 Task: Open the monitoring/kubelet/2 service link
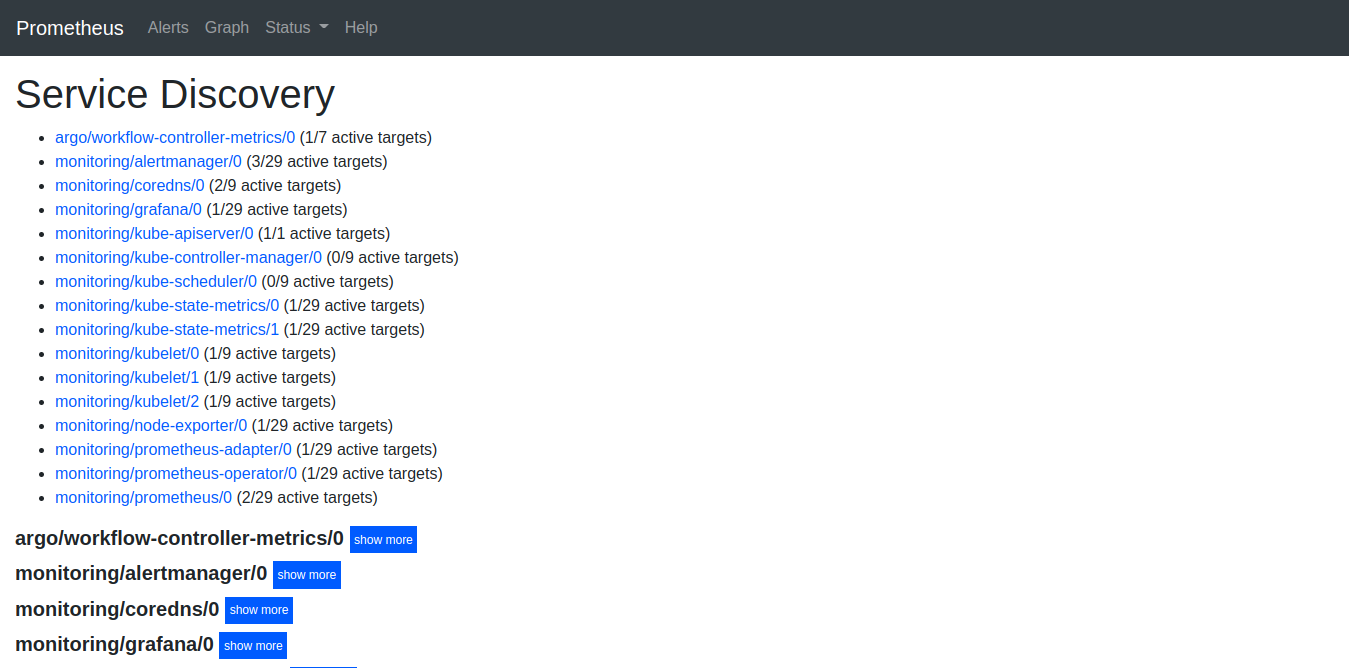click(127, 401)
